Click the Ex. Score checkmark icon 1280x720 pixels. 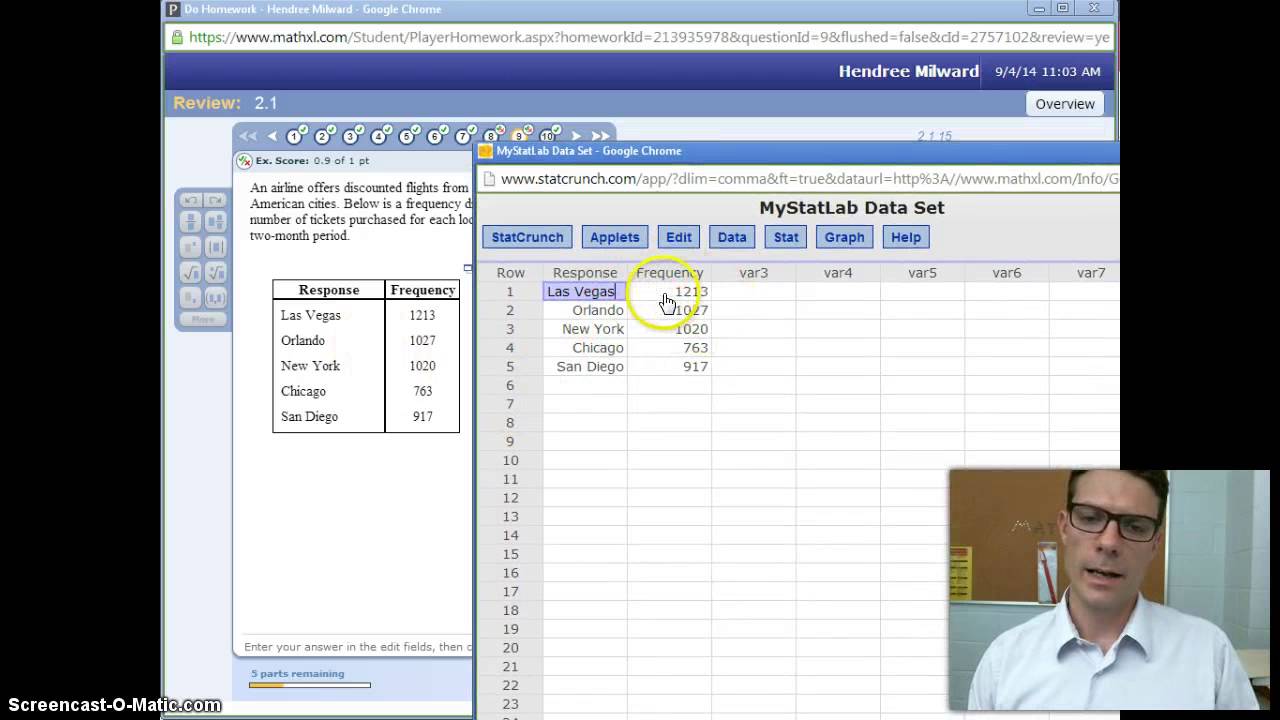coord(244,161)
